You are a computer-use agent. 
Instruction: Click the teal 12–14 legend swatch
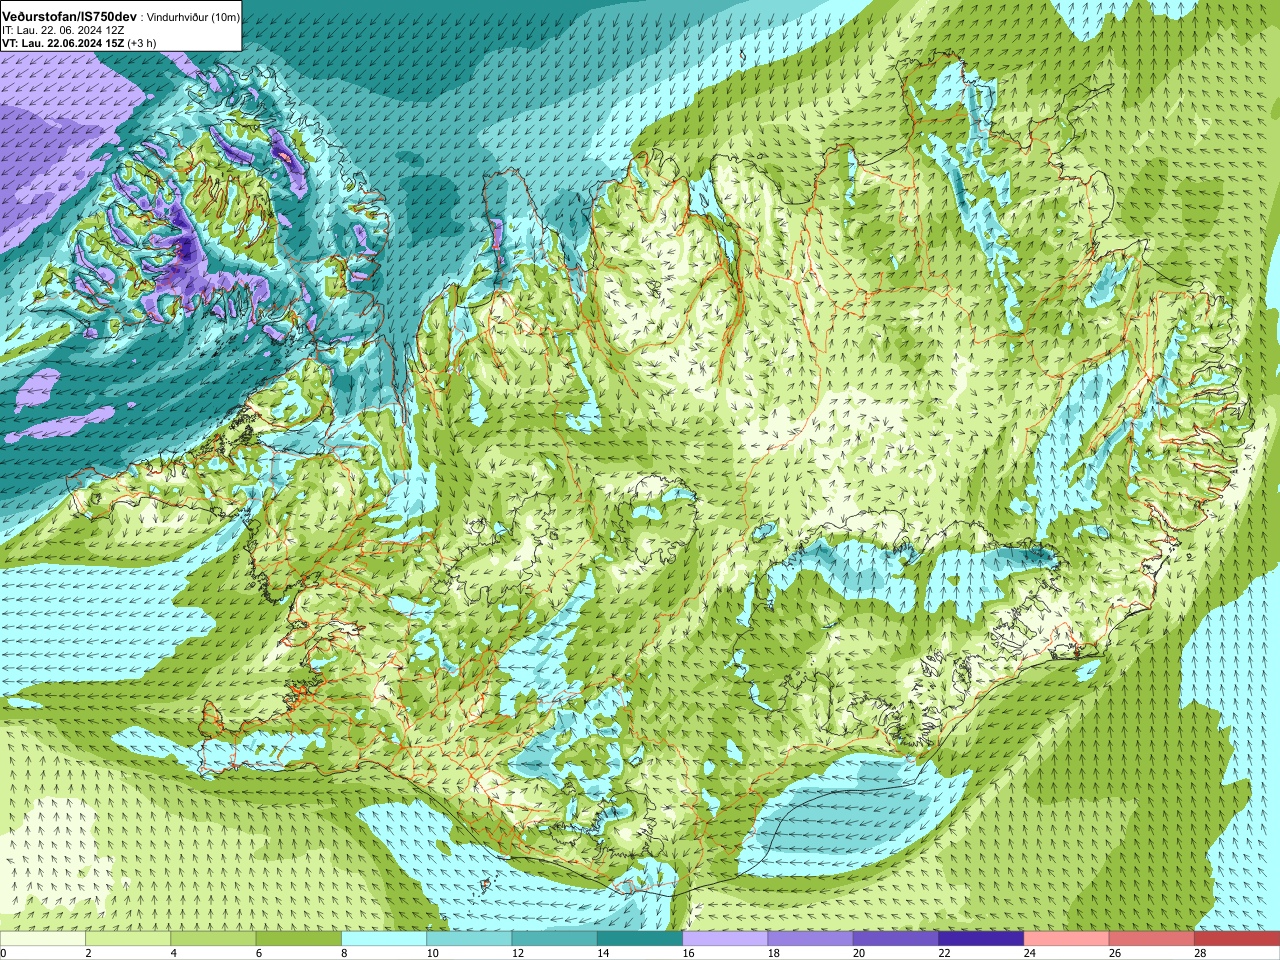tap(555, 938)
